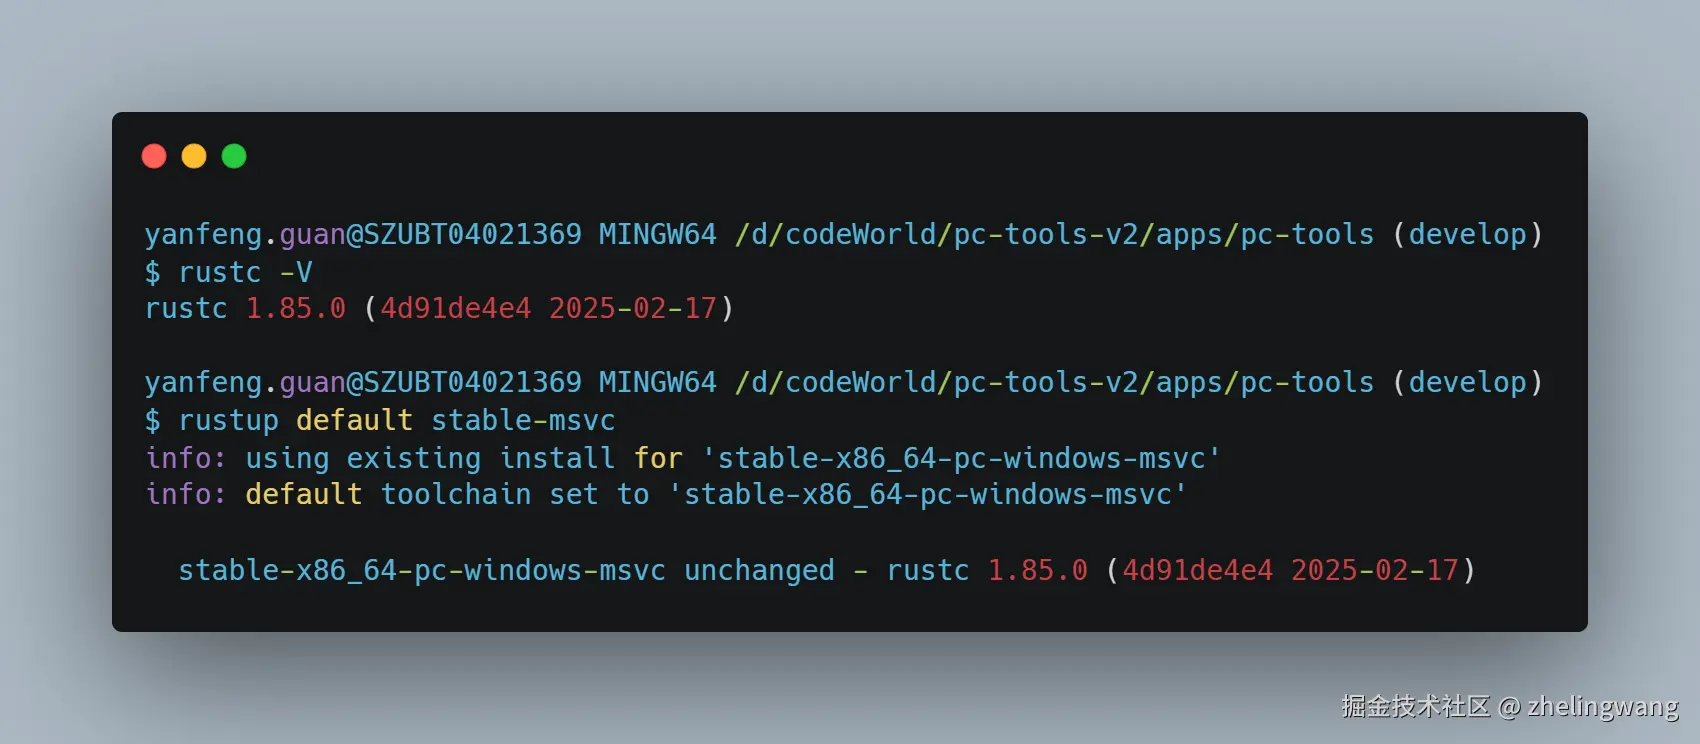Click the first yanfeng.guan username text
Viewport: 1700px width, 744px height.
pyautogui.click(x=245, y=235)
